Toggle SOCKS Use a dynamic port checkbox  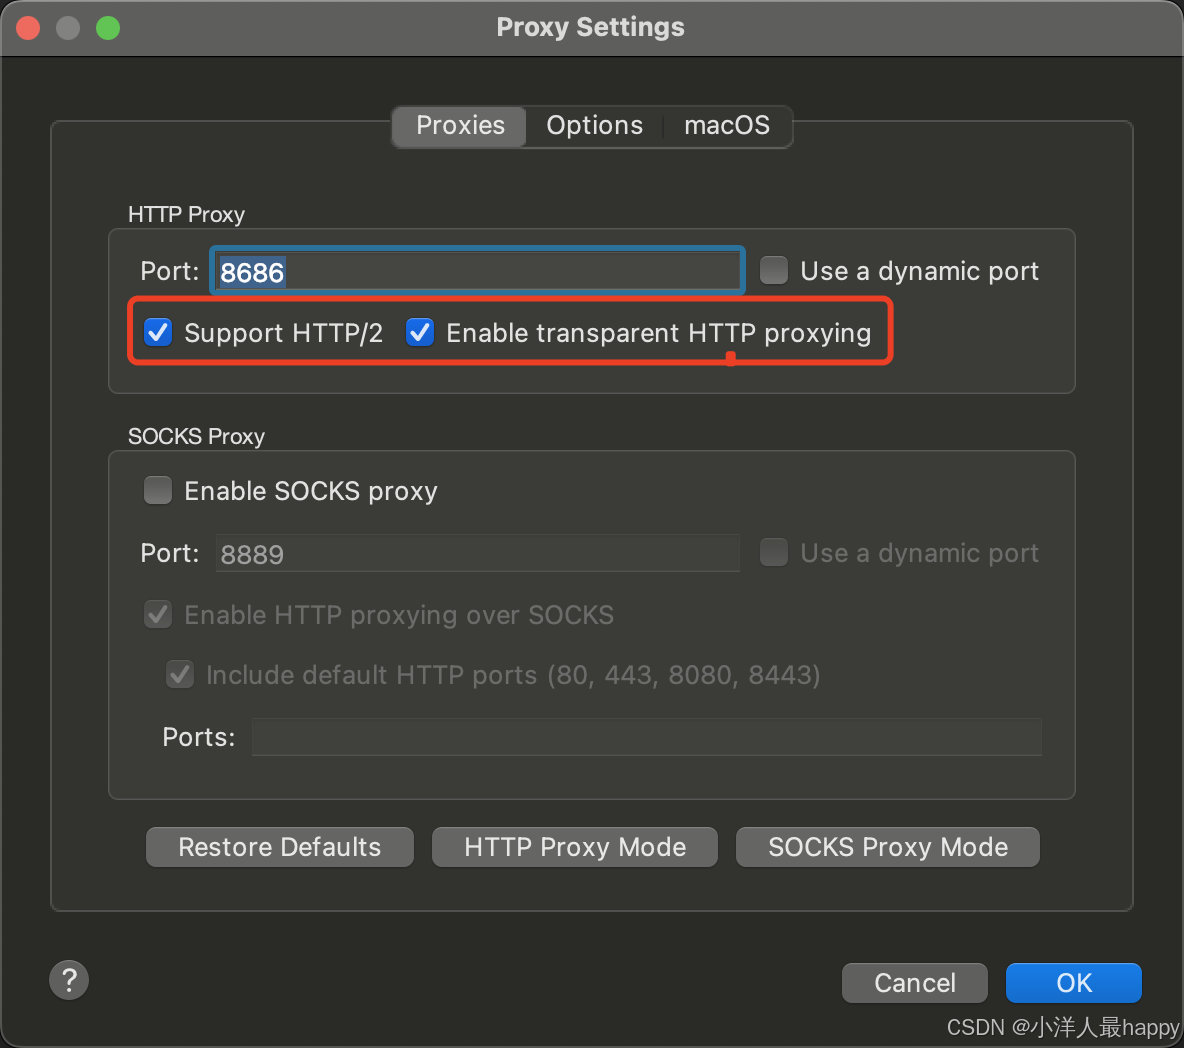tap(774, 553)
